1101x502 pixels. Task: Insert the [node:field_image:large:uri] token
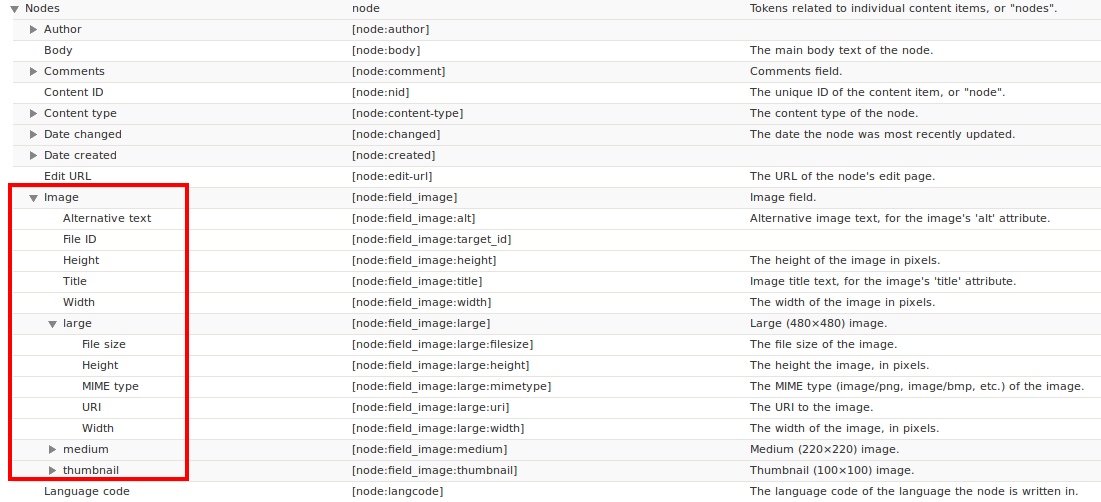[430, 407]
